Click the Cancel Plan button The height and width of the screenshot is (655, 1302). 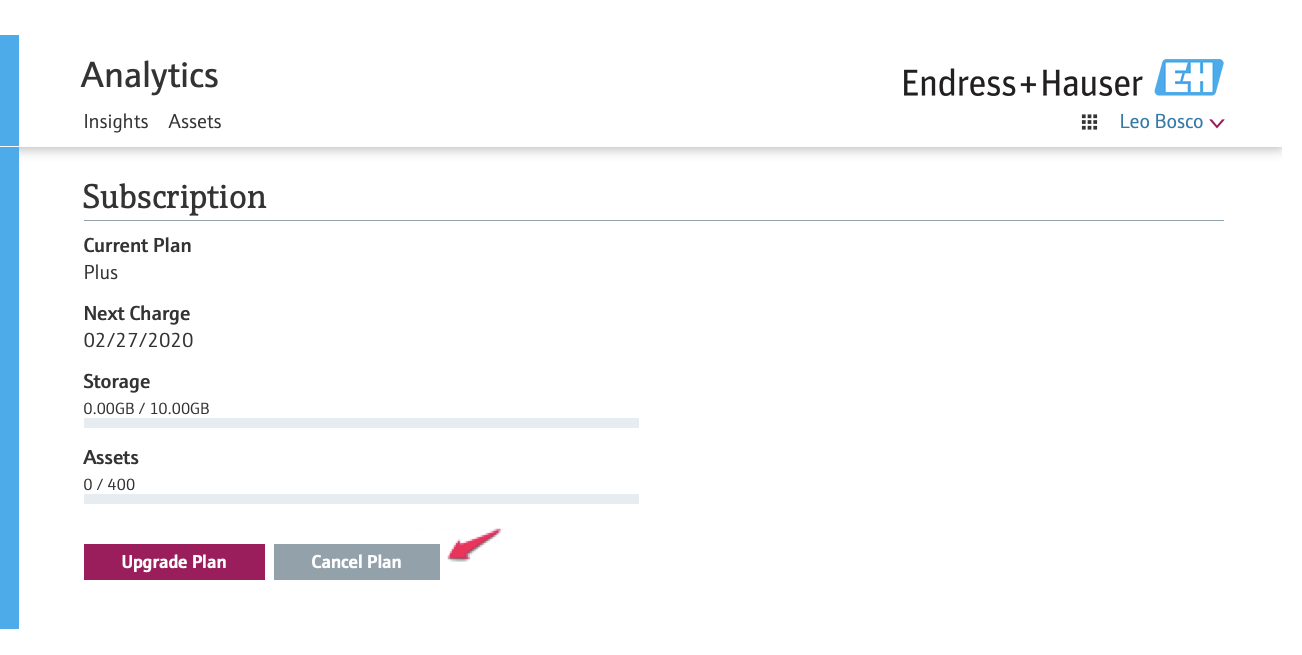(357, 562)
